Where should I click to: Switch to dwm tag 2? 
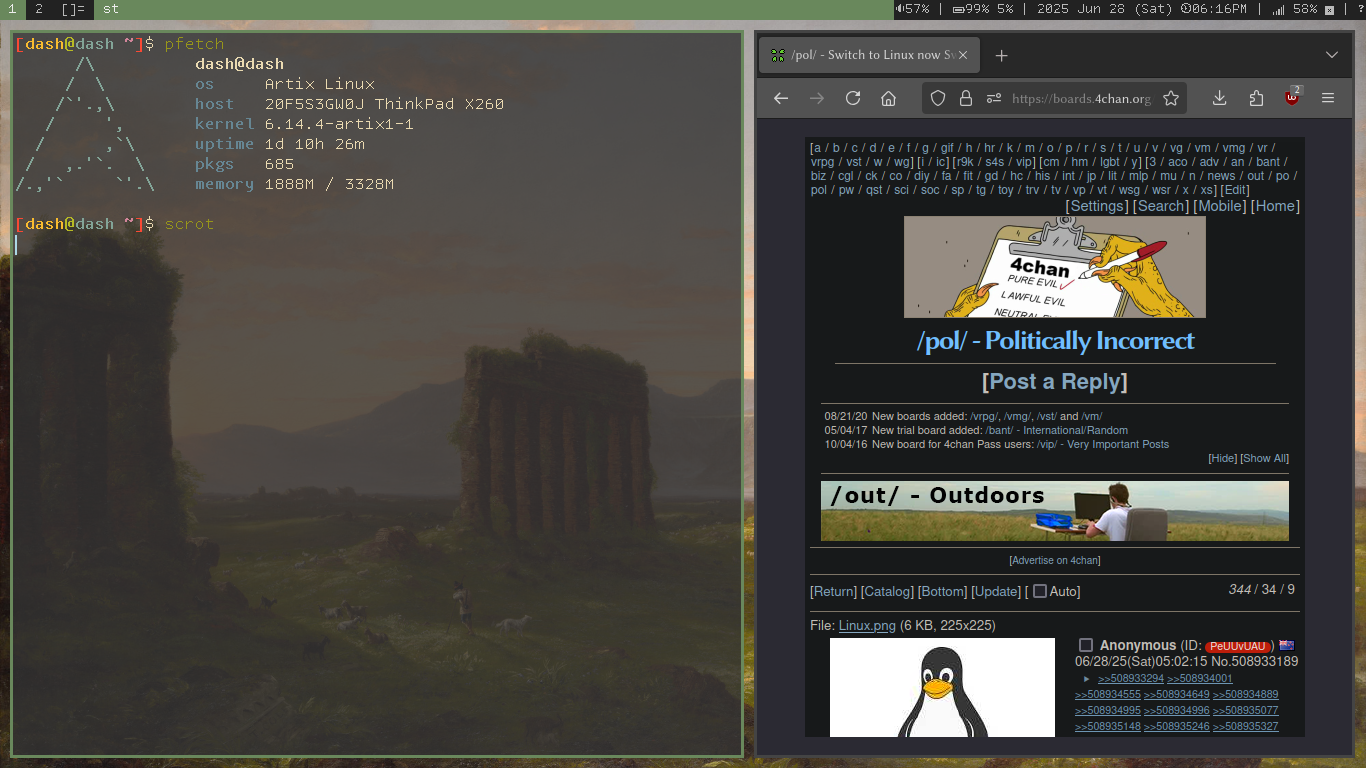(x=38, y=9)
